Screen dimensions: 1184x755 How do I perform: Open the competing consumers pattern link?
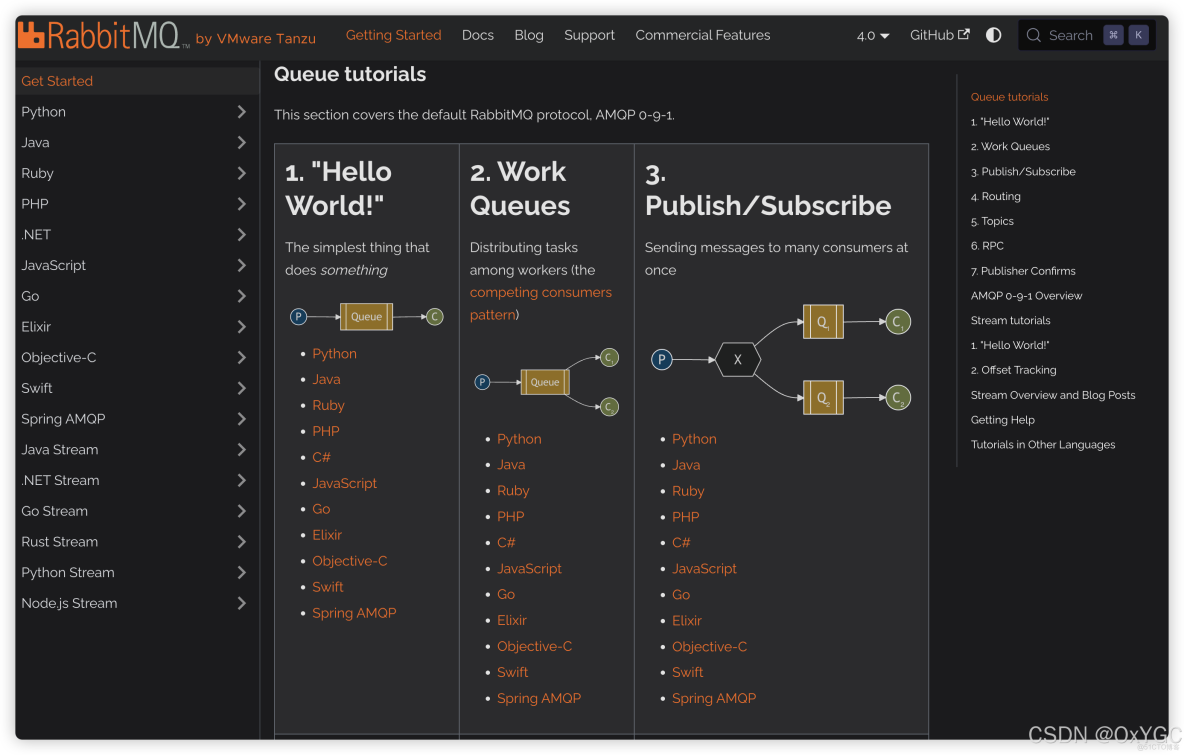pos(540,292)
